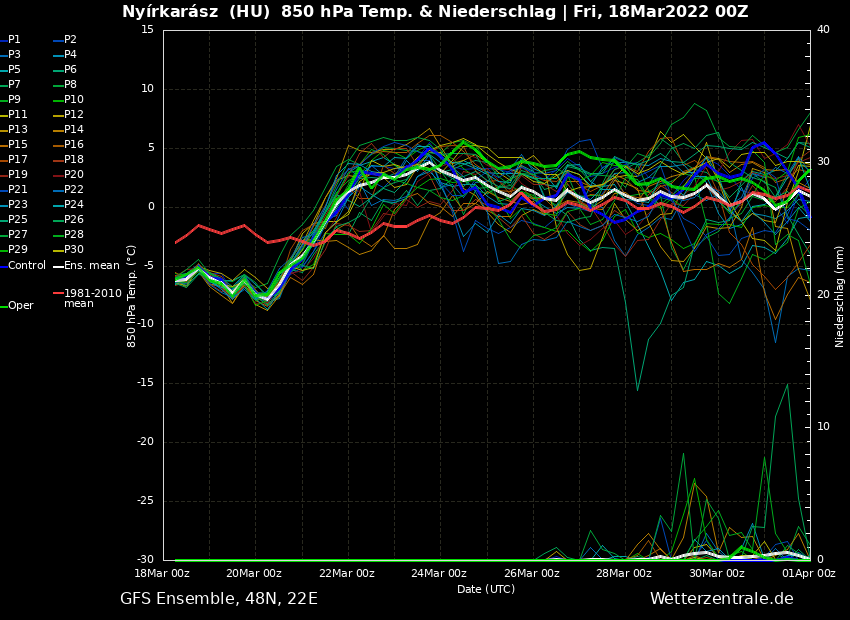Screen dimensions: 850x620
Task: Click the 01Apr 00z date tick label
Action: click(808, 574)
